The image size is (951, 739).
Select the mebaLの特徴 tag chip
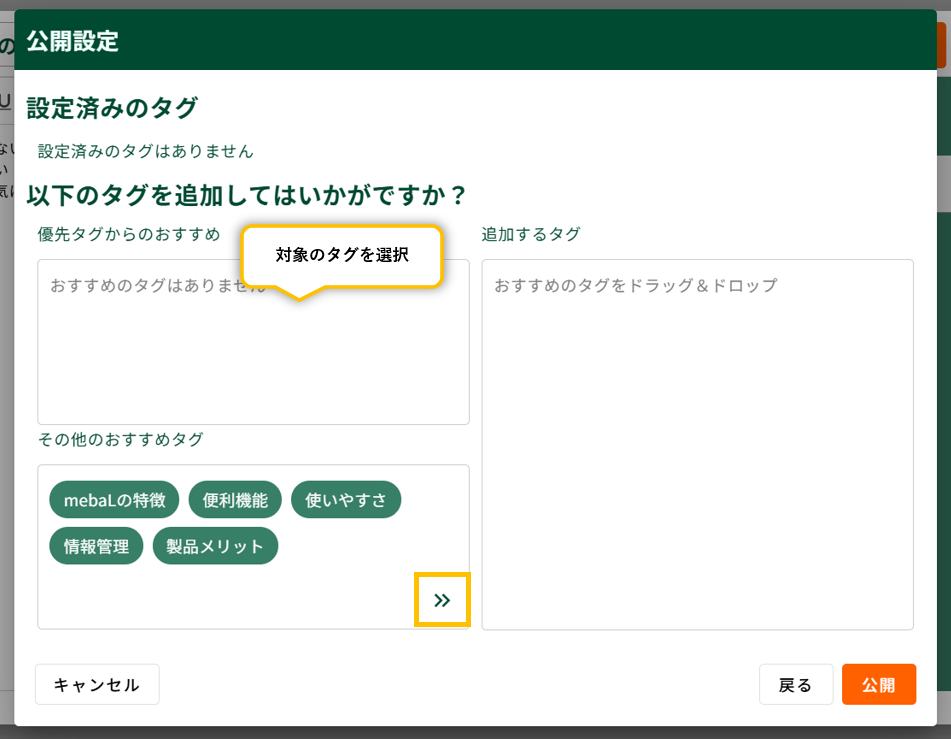[114, 500]
